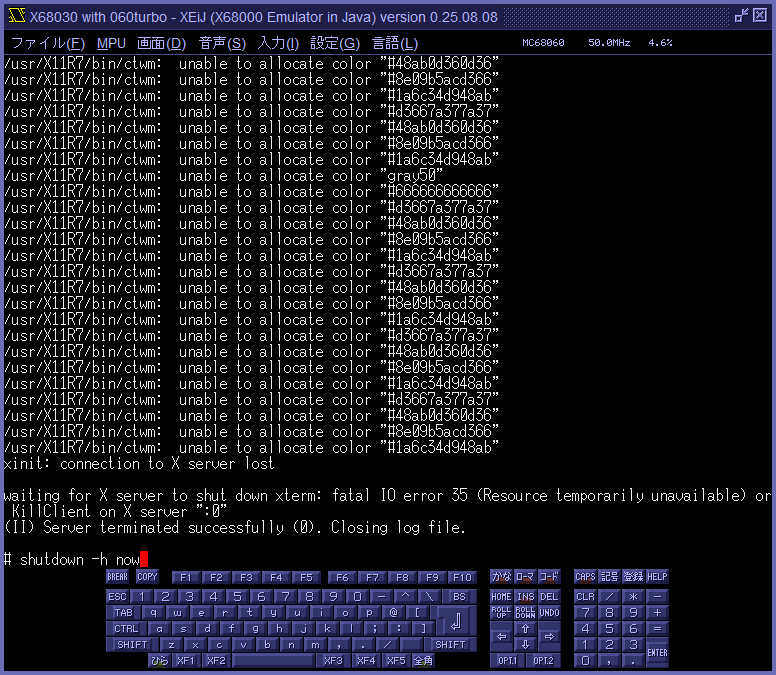Open the 設定(G) settings menu
This screenshot has width=776, height=675.
(x=335, y=44)
